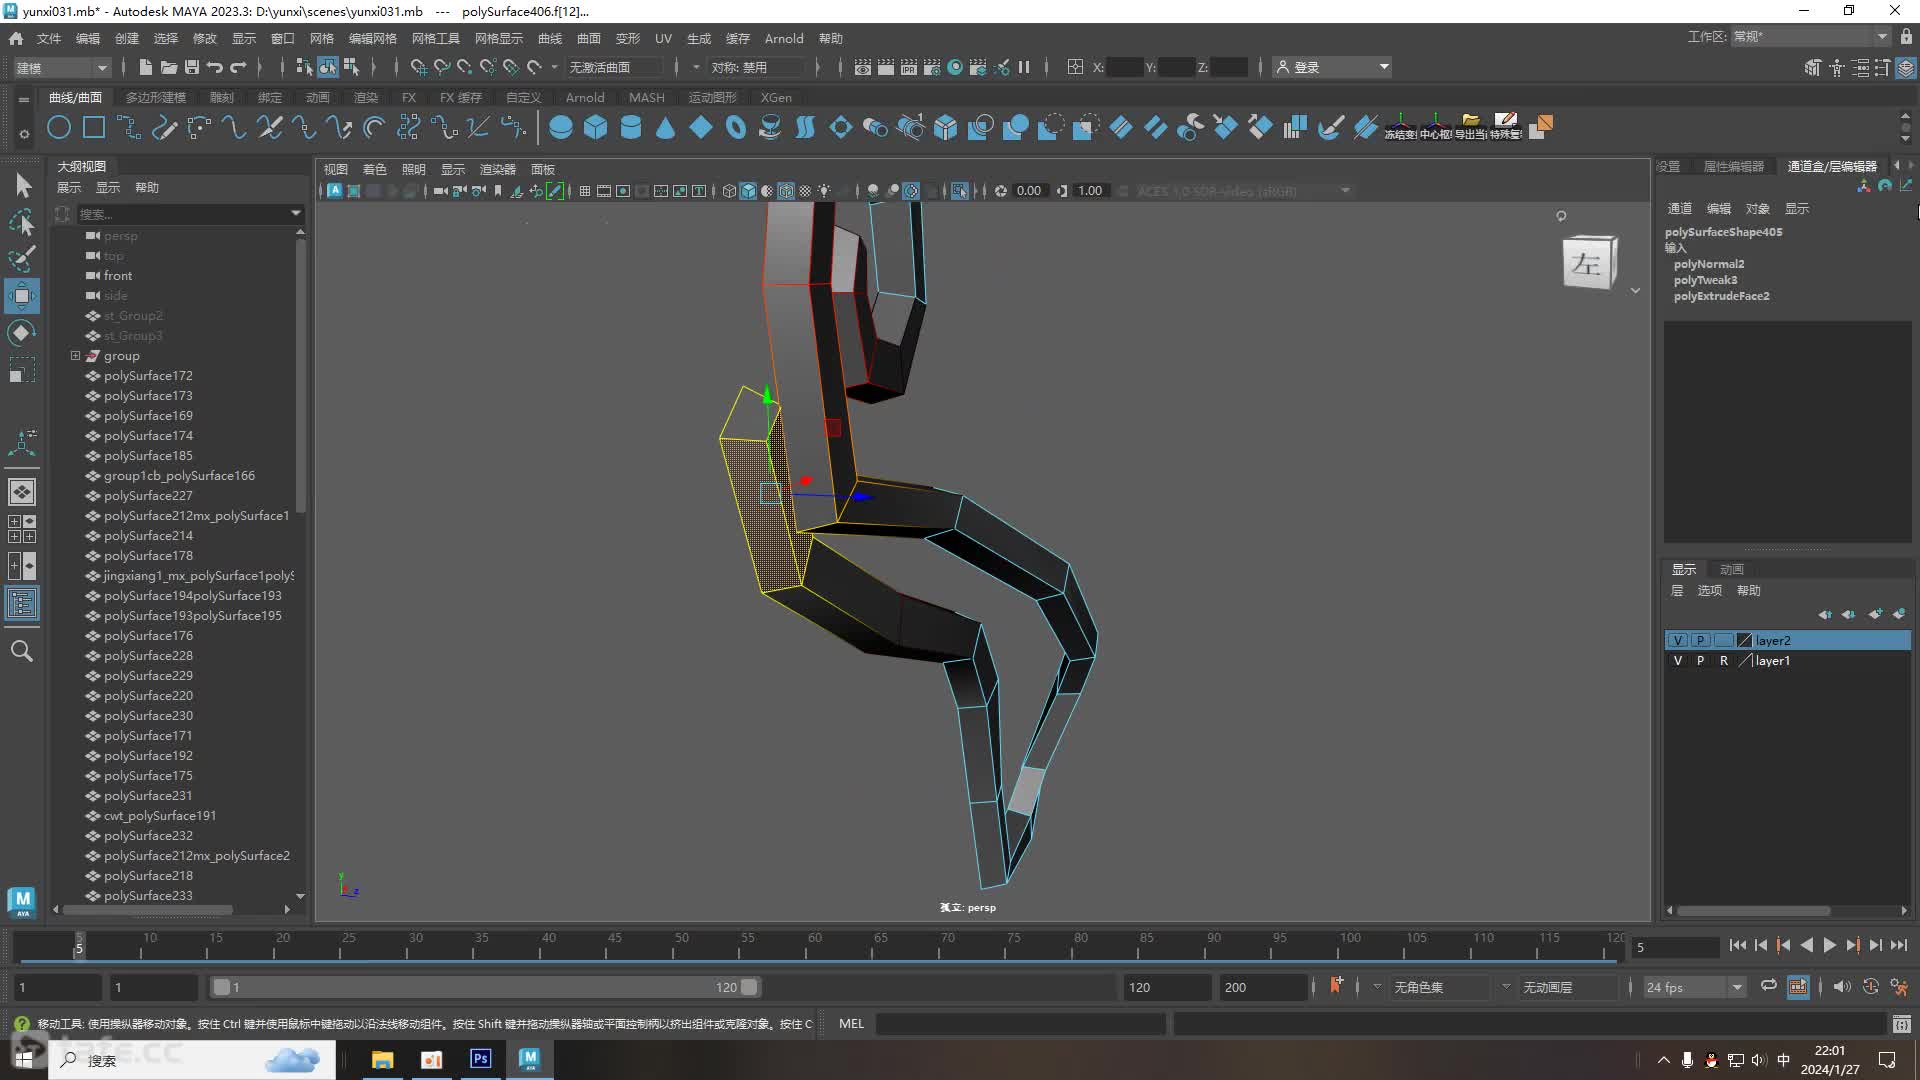Open the 24 fps frame rate dropdown
The height and width of the screenshot is (1080, 1920).
(x=1694, y=987)
